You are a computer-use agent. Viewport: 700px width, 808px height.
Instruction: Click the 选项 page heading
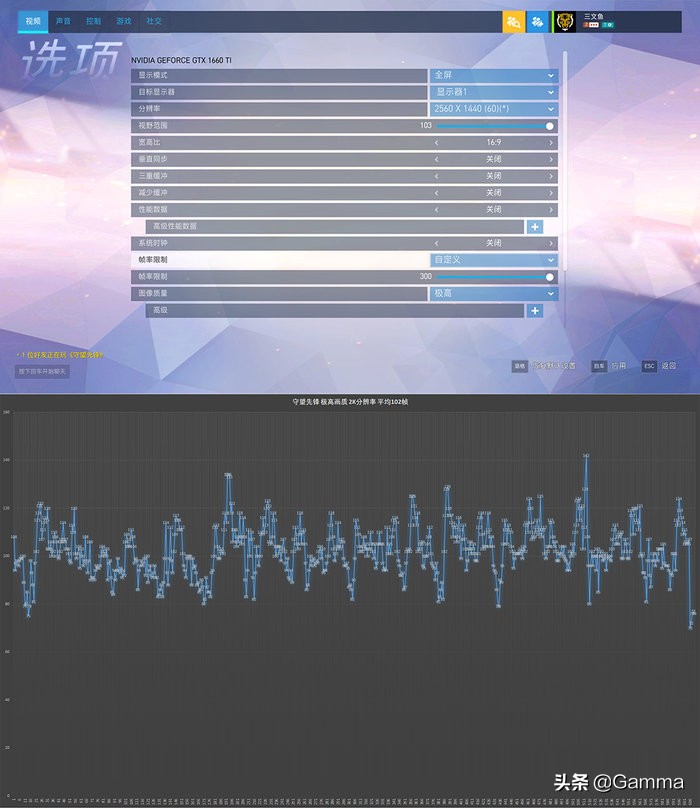[72, 59]
